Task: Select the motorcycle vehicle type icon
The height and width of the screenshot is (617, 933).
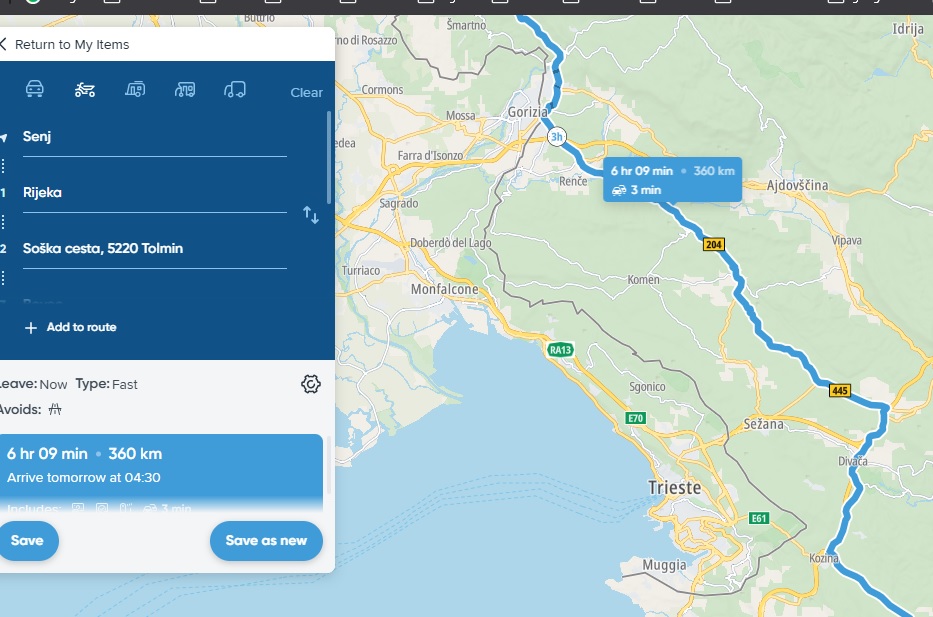Action: [84, 89]
